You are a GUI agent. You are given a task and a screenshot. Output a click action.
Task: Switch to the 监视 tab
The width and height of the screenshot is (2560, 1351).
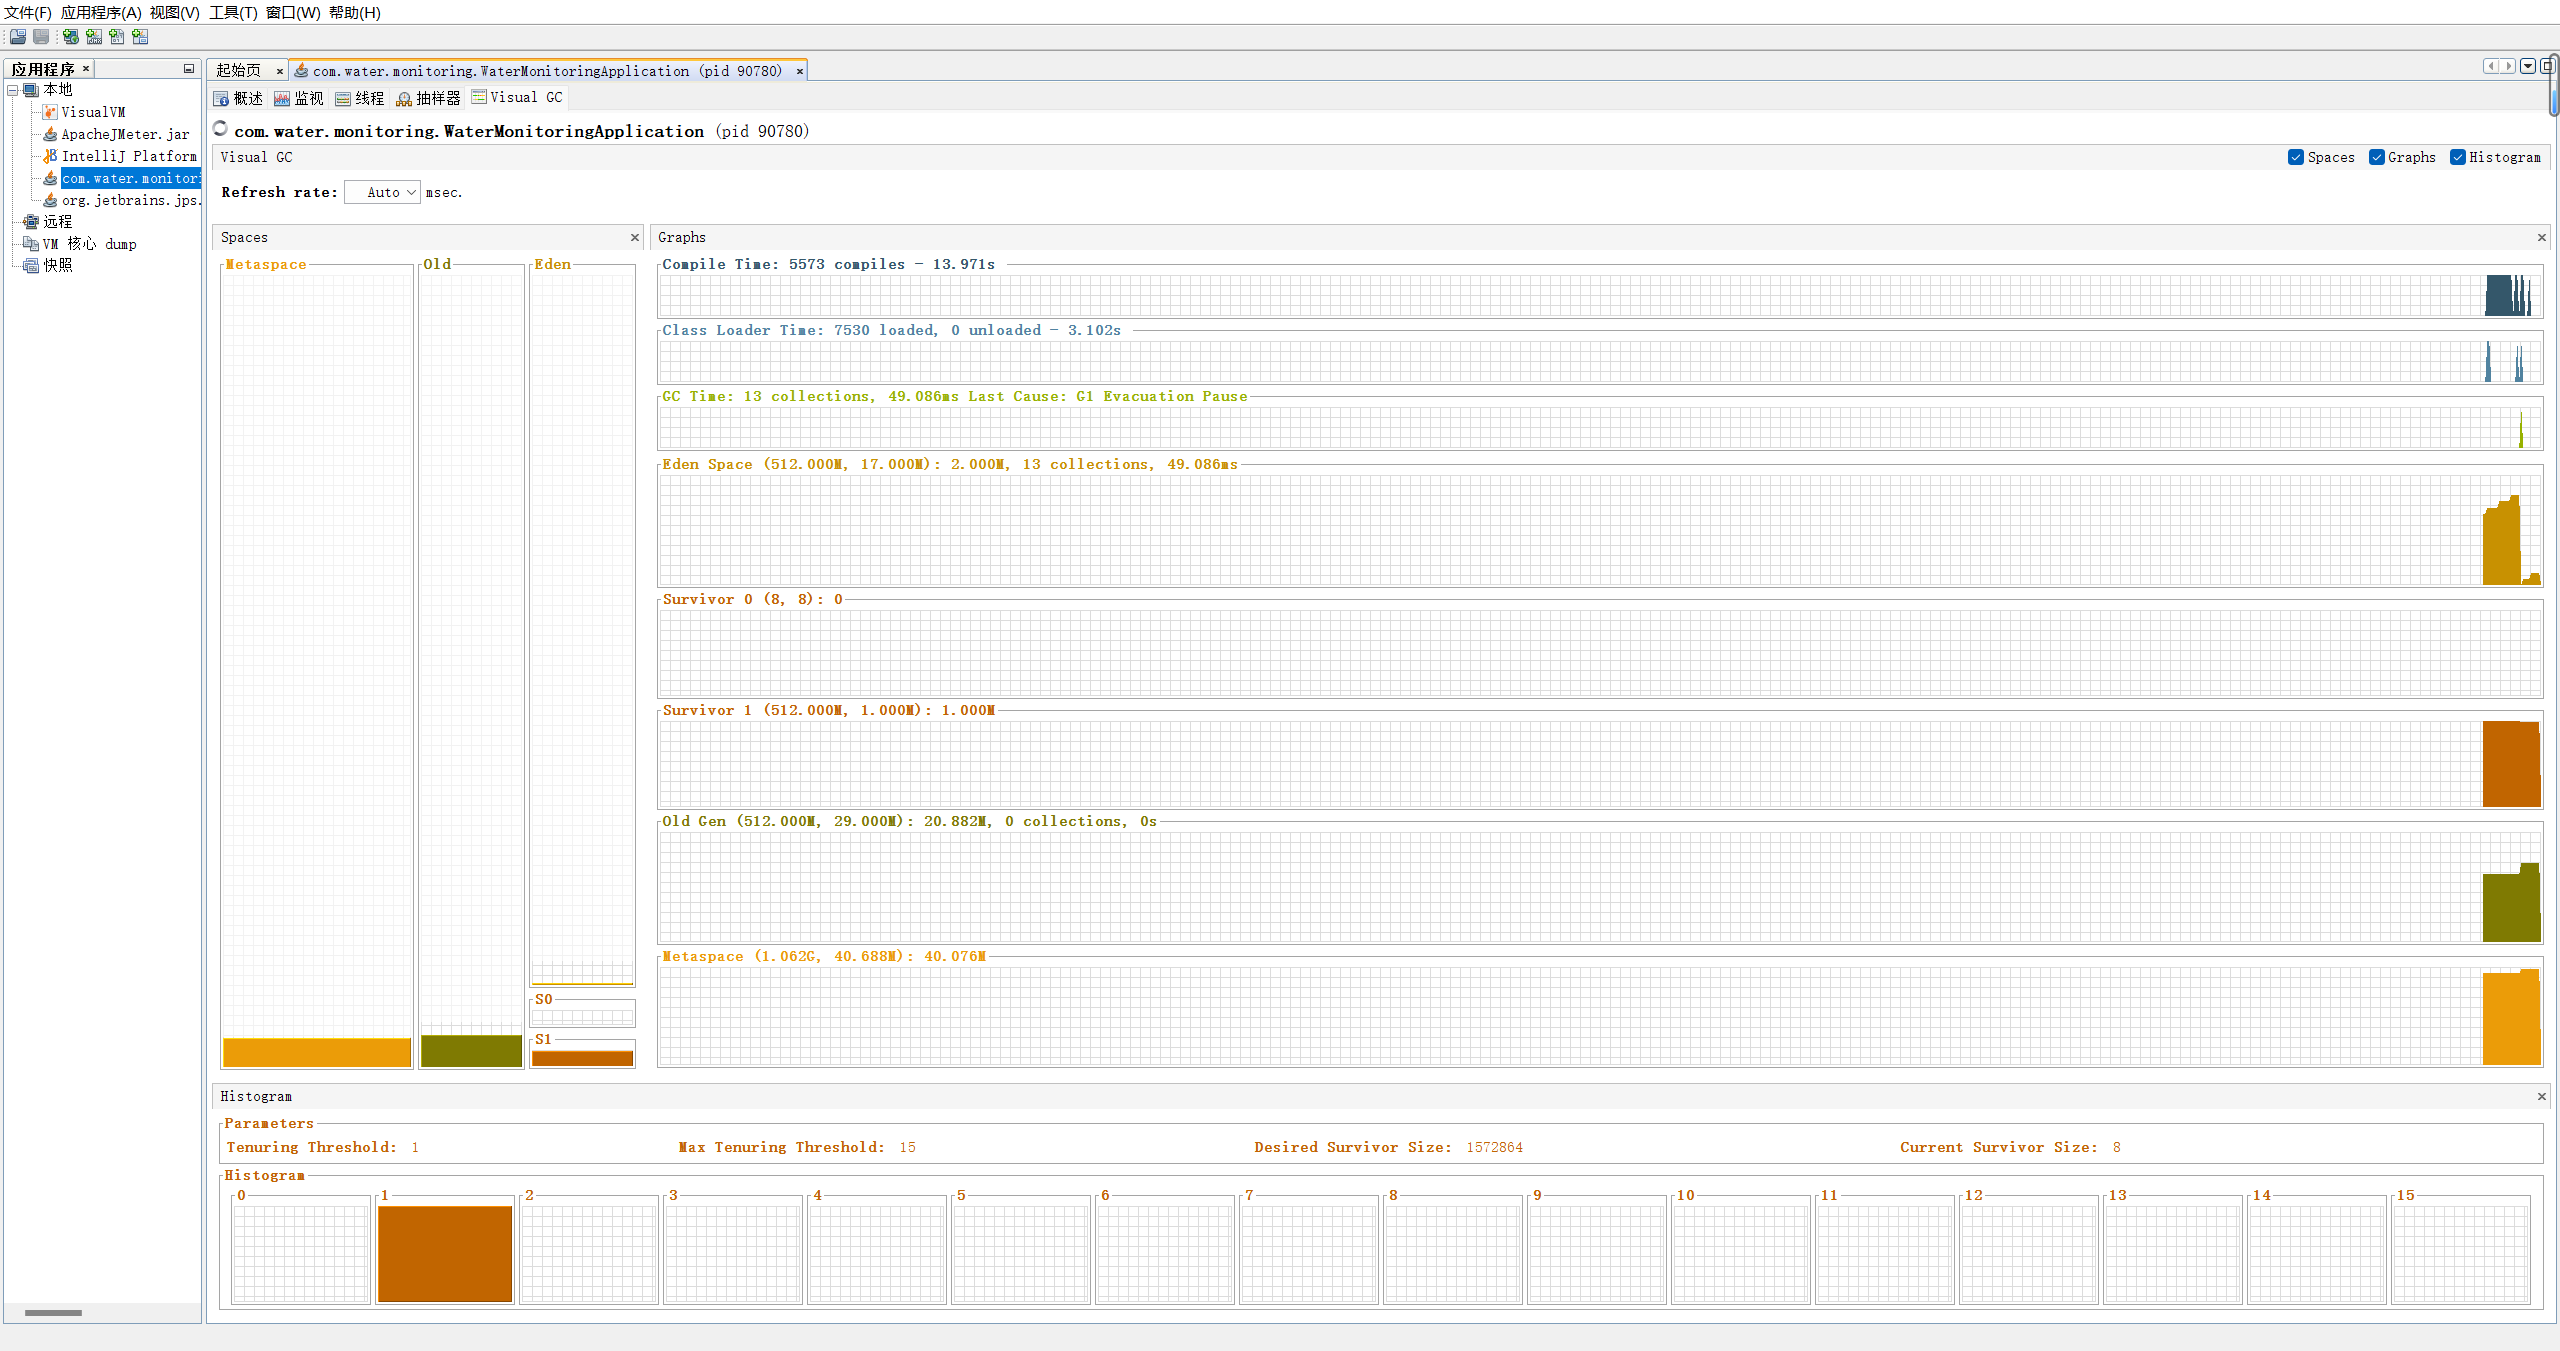tap(299, 98)
